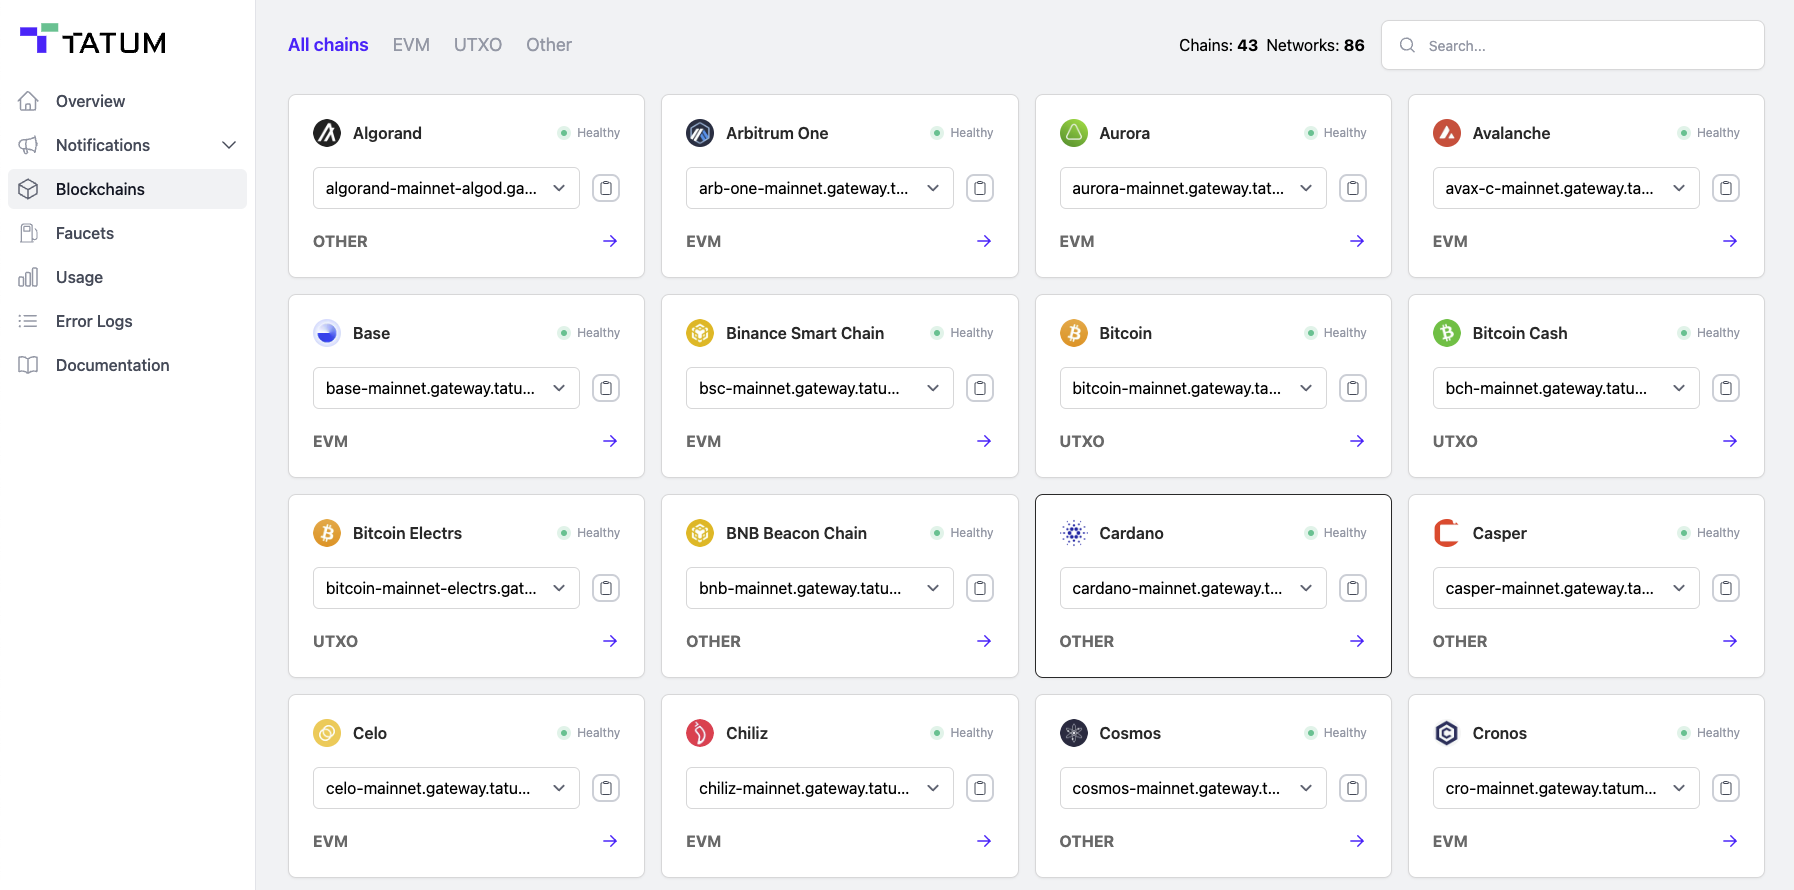The width and height of the screenshot is (1794, 890).
Task: Open Blockchains in the sidebar
Action: 127,189
